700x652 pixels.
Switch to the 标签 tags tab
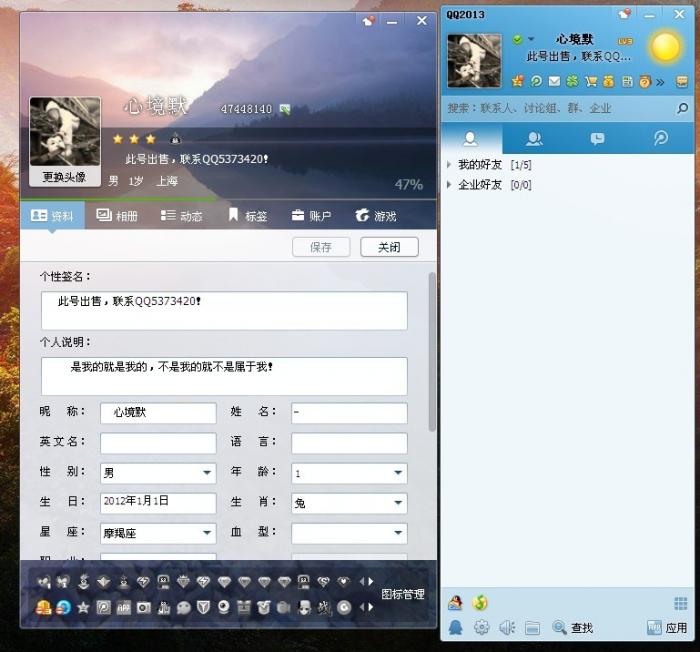247,216
